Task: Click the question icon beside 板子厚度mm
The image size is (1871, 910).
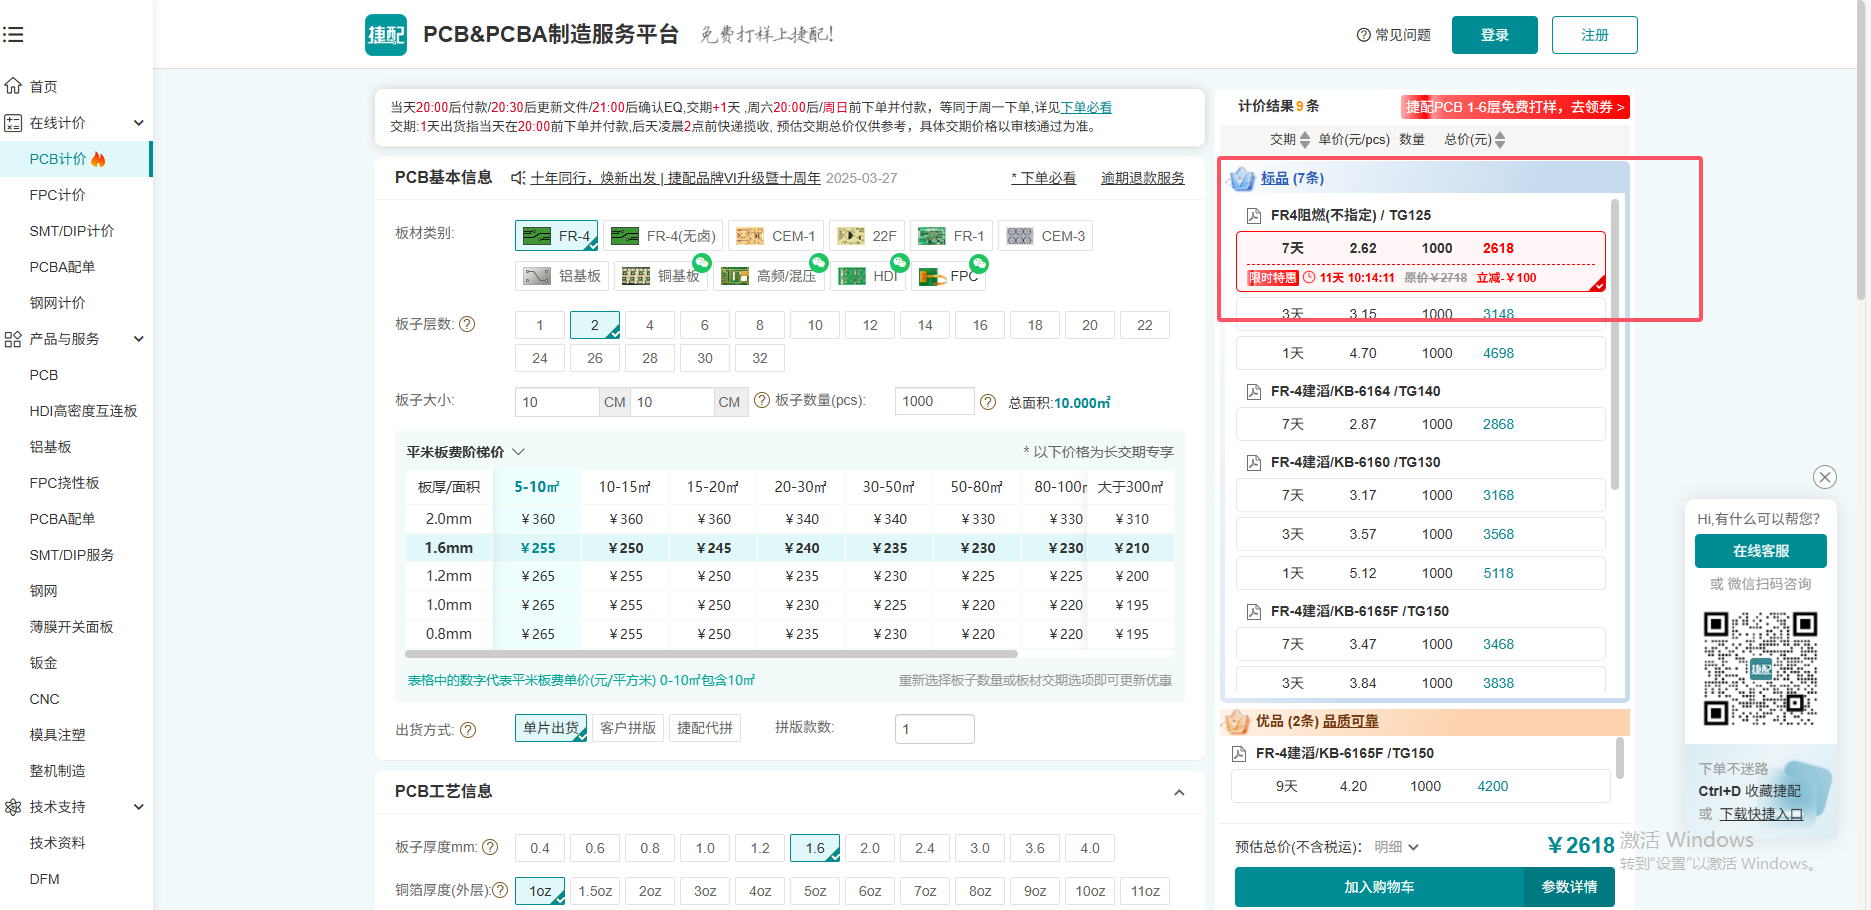Action: coord(490,847)
